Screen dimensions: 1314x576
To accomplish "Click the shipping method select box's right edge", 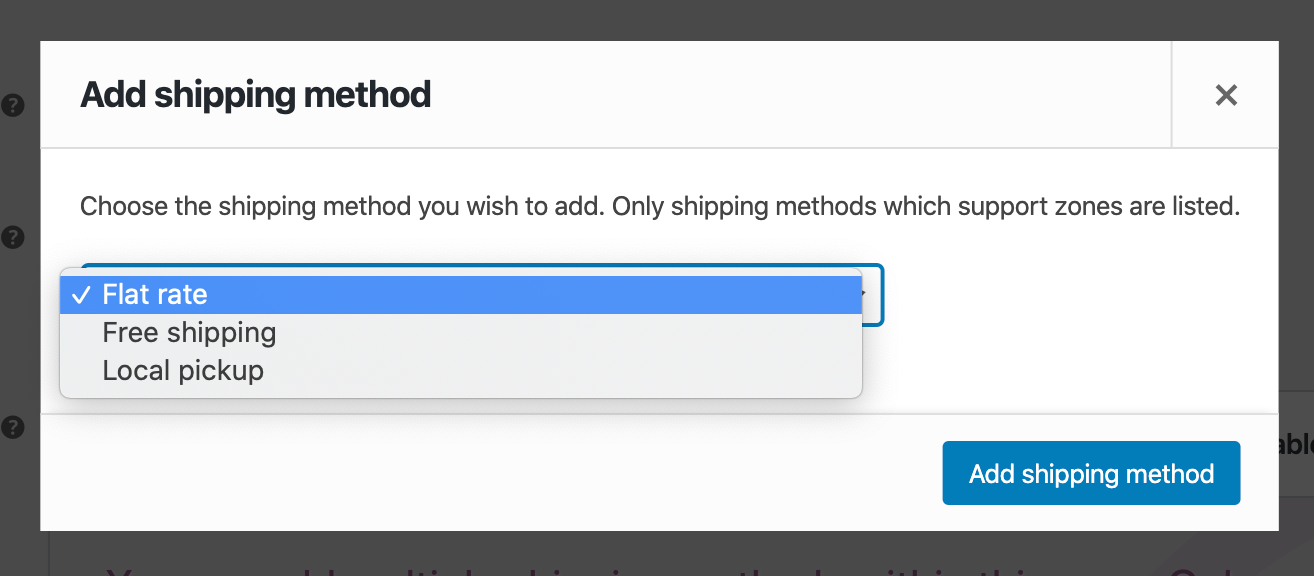I will point(874,295).
